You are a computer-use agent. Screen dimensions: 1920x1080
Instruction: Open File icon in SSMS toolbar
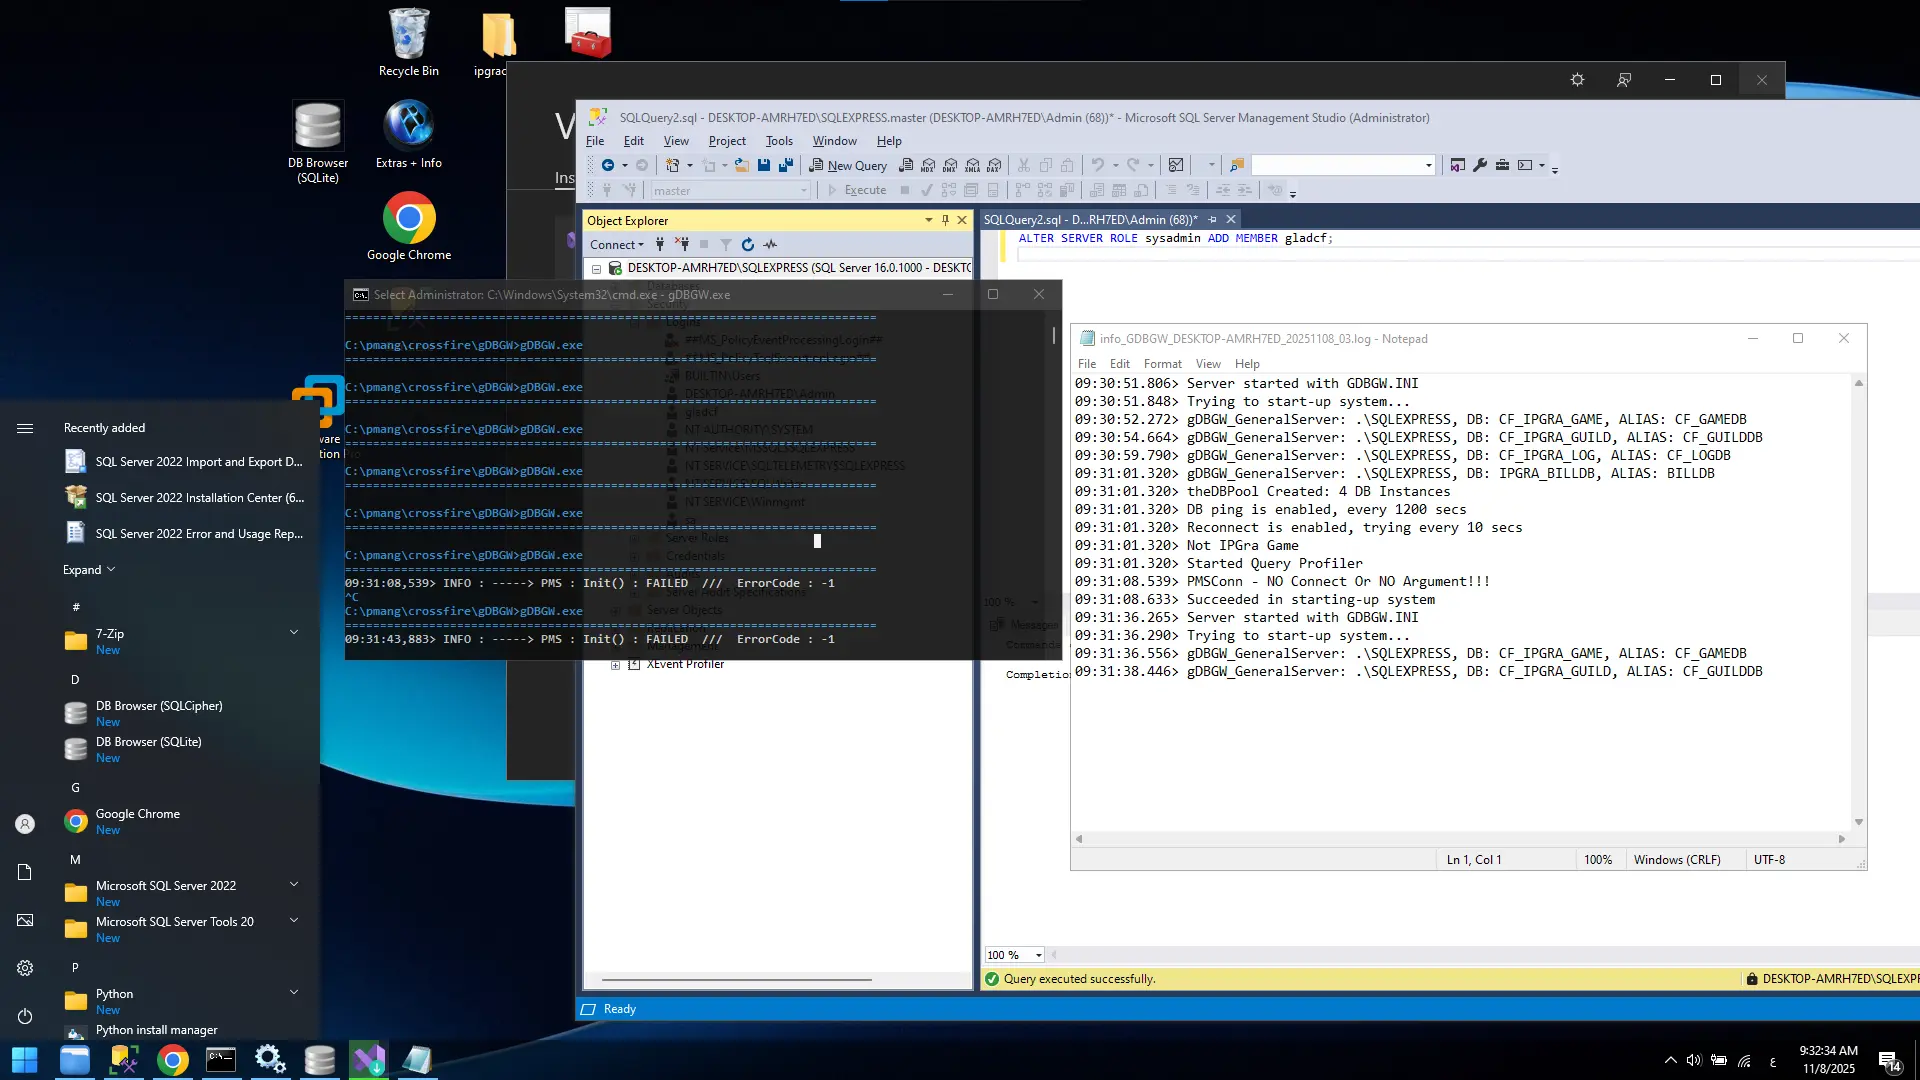point(741,165)
